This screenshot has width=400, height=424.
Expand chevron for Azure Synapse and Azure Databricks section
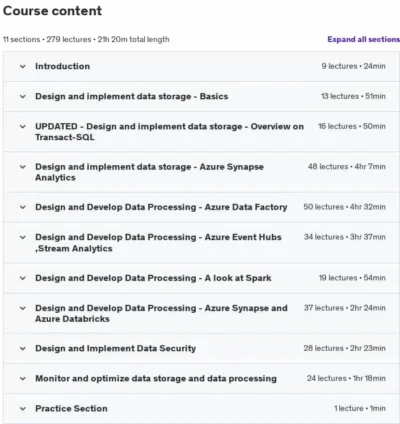pos(23,308)
